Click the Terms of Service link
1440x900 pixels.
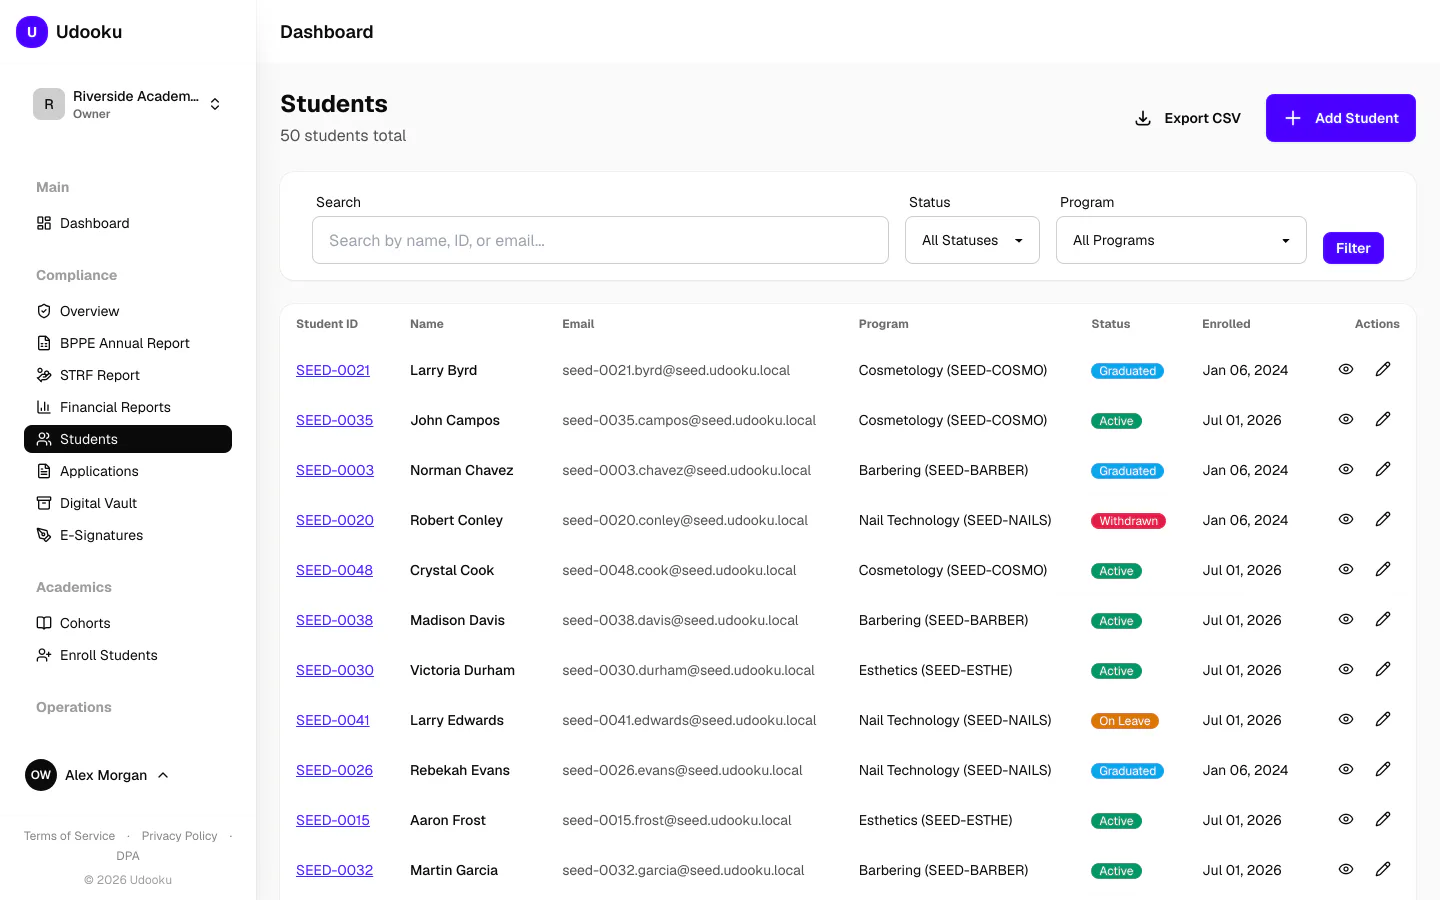point(69,836)
